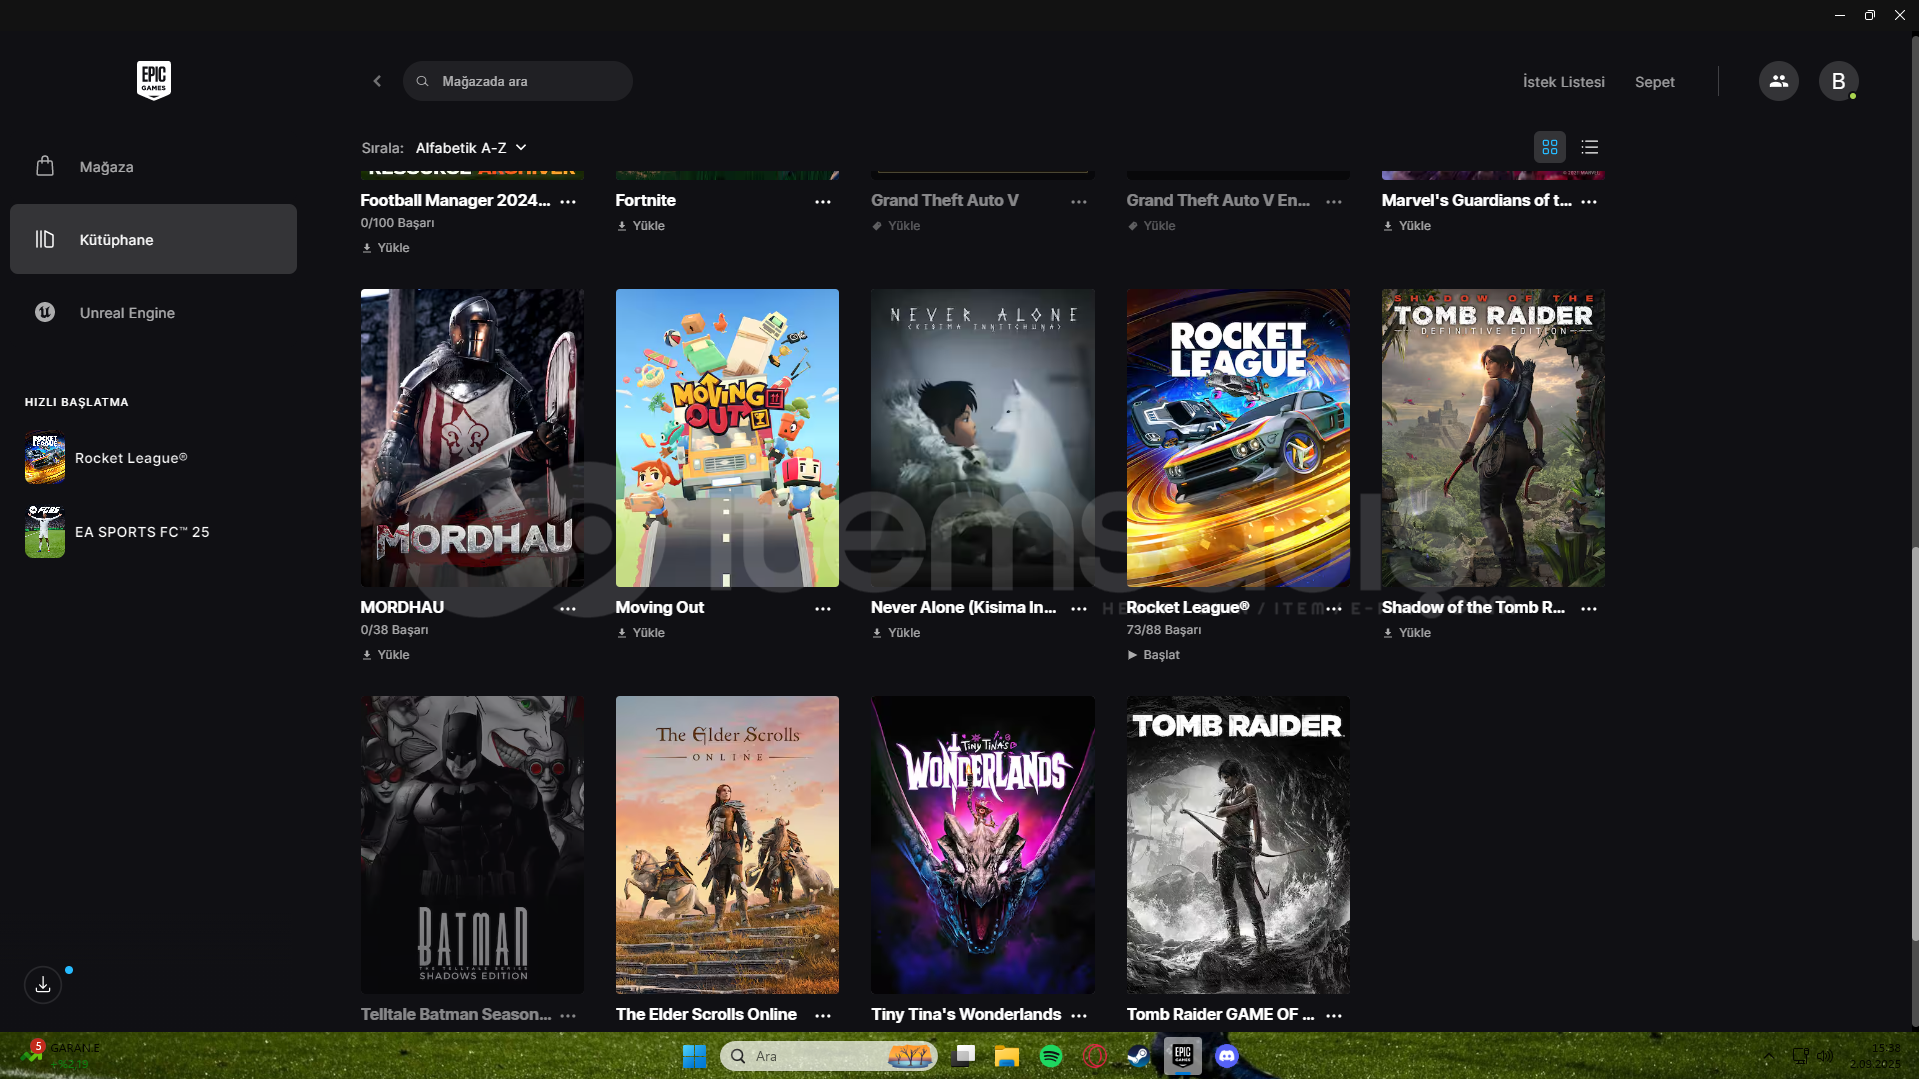The height and width of the screenshot is (1079, 1919).
Task: Open File Explorer from the taskbar
Action: tap(1006, 1056)
